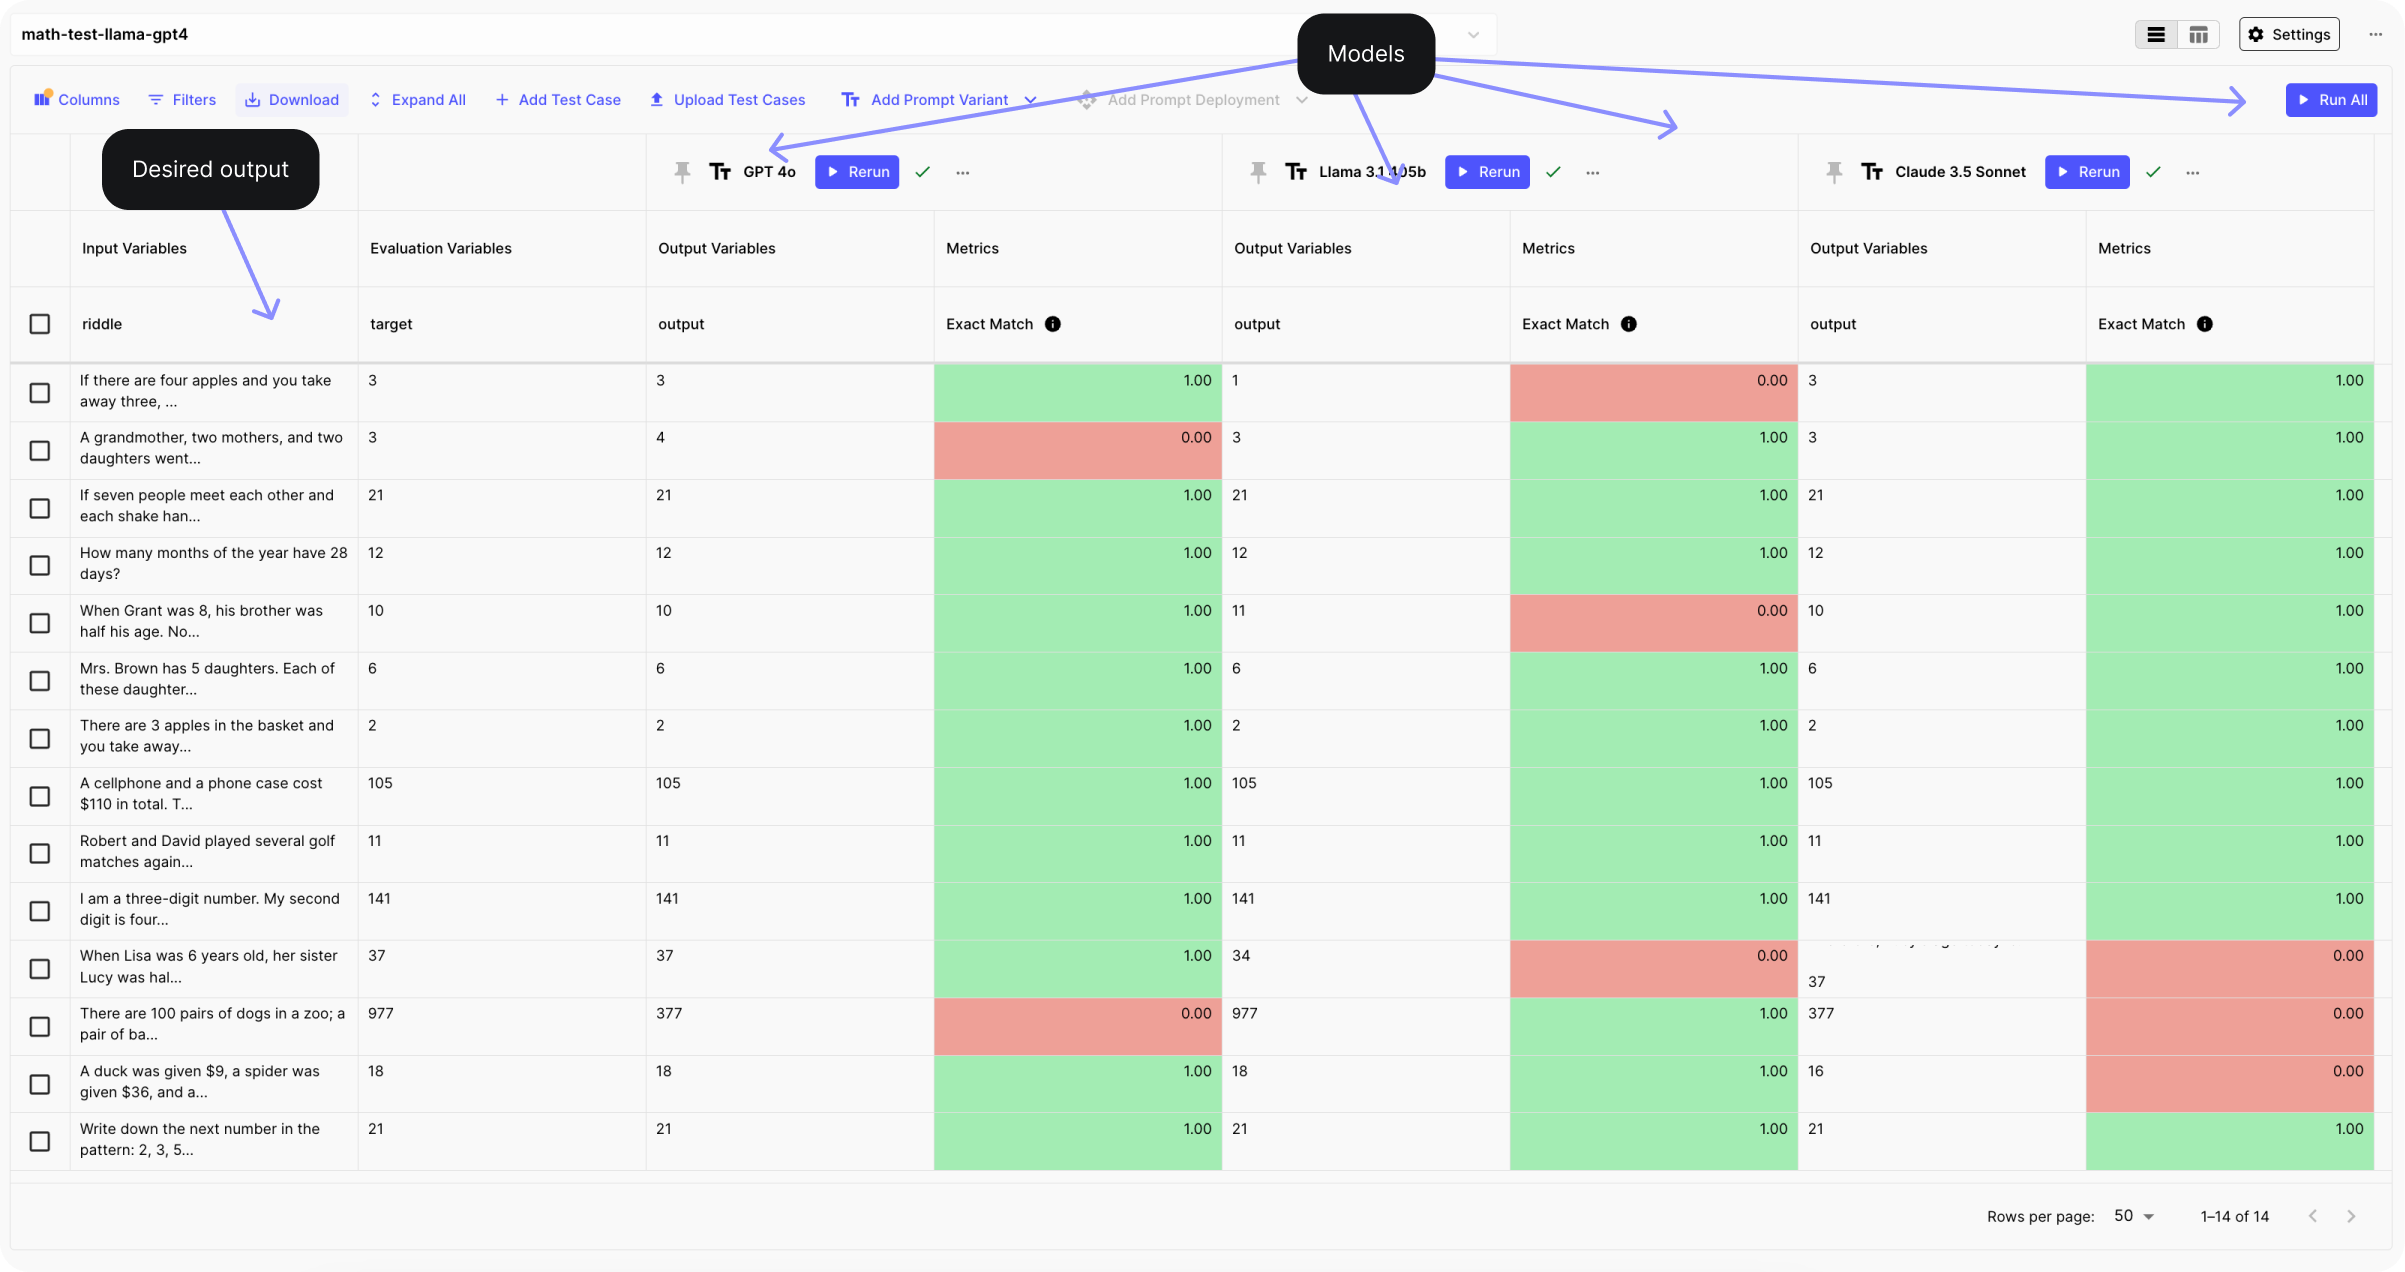Check the box for the four apples riddle
This screenshot has width=2405, height=1272.
[x=40, y=392]
